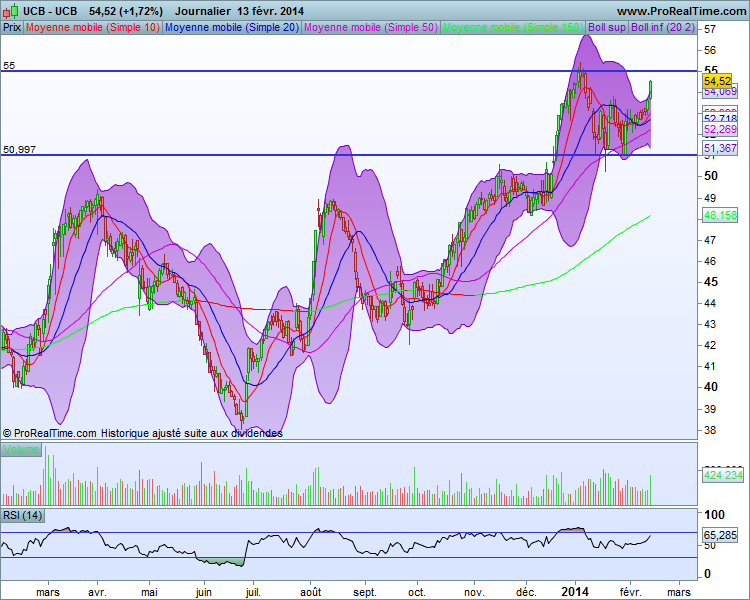
Task: Select the horizontal line labeled 50,997
Action: 348,155
